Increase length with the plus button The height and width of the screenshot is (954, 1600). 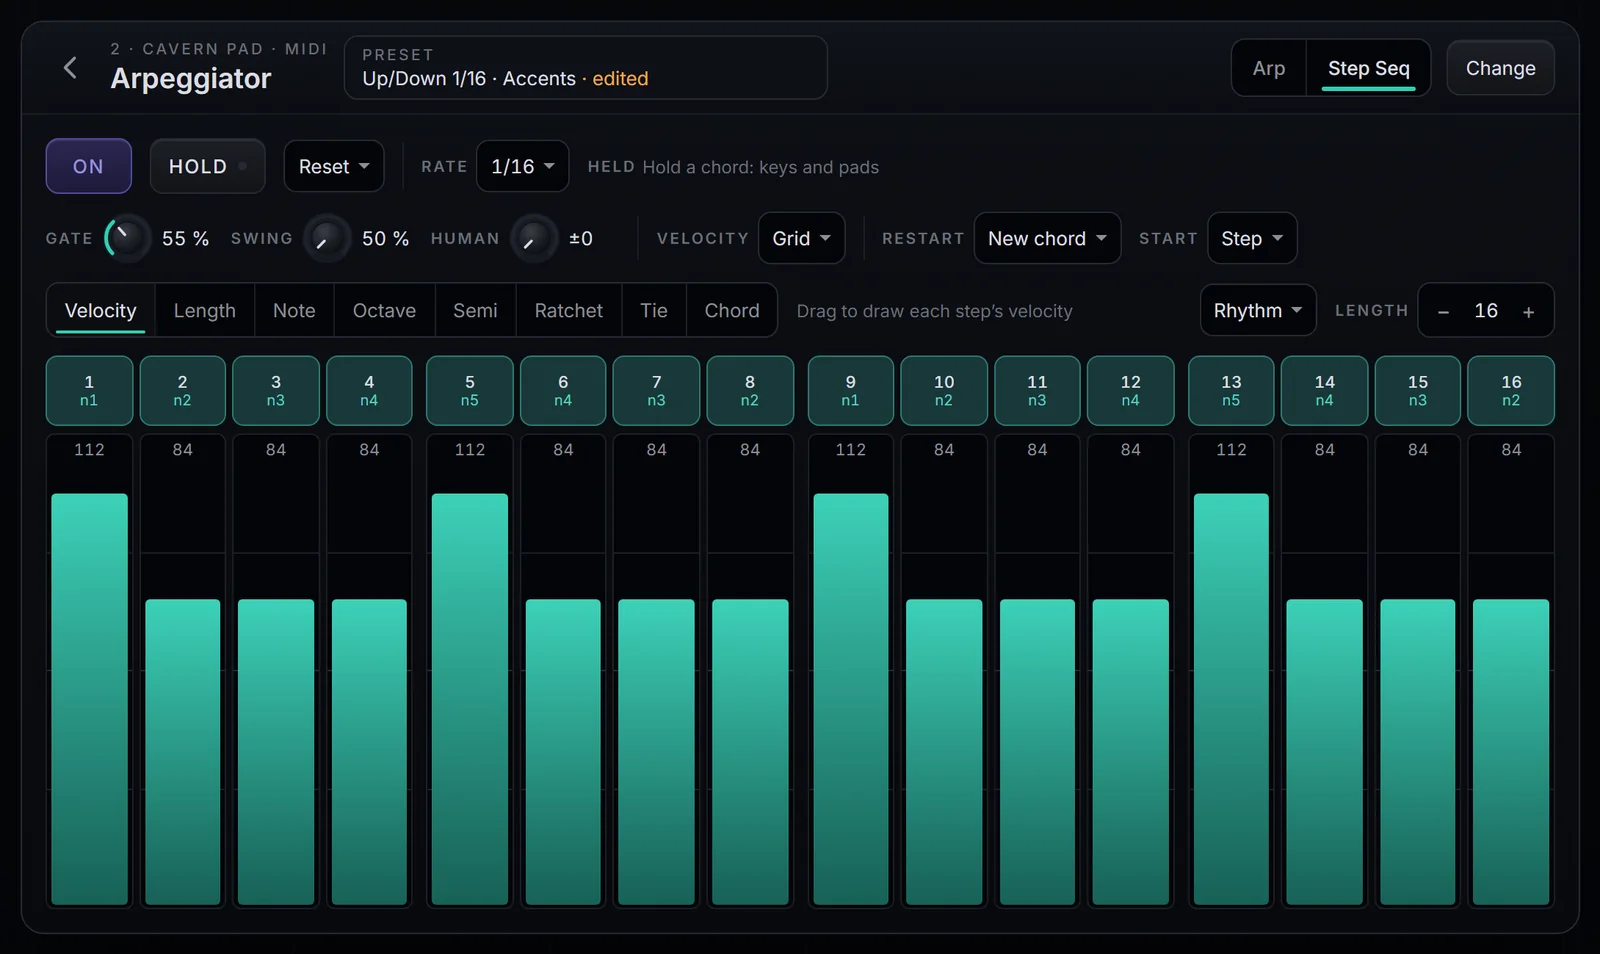pos(1528,312)
